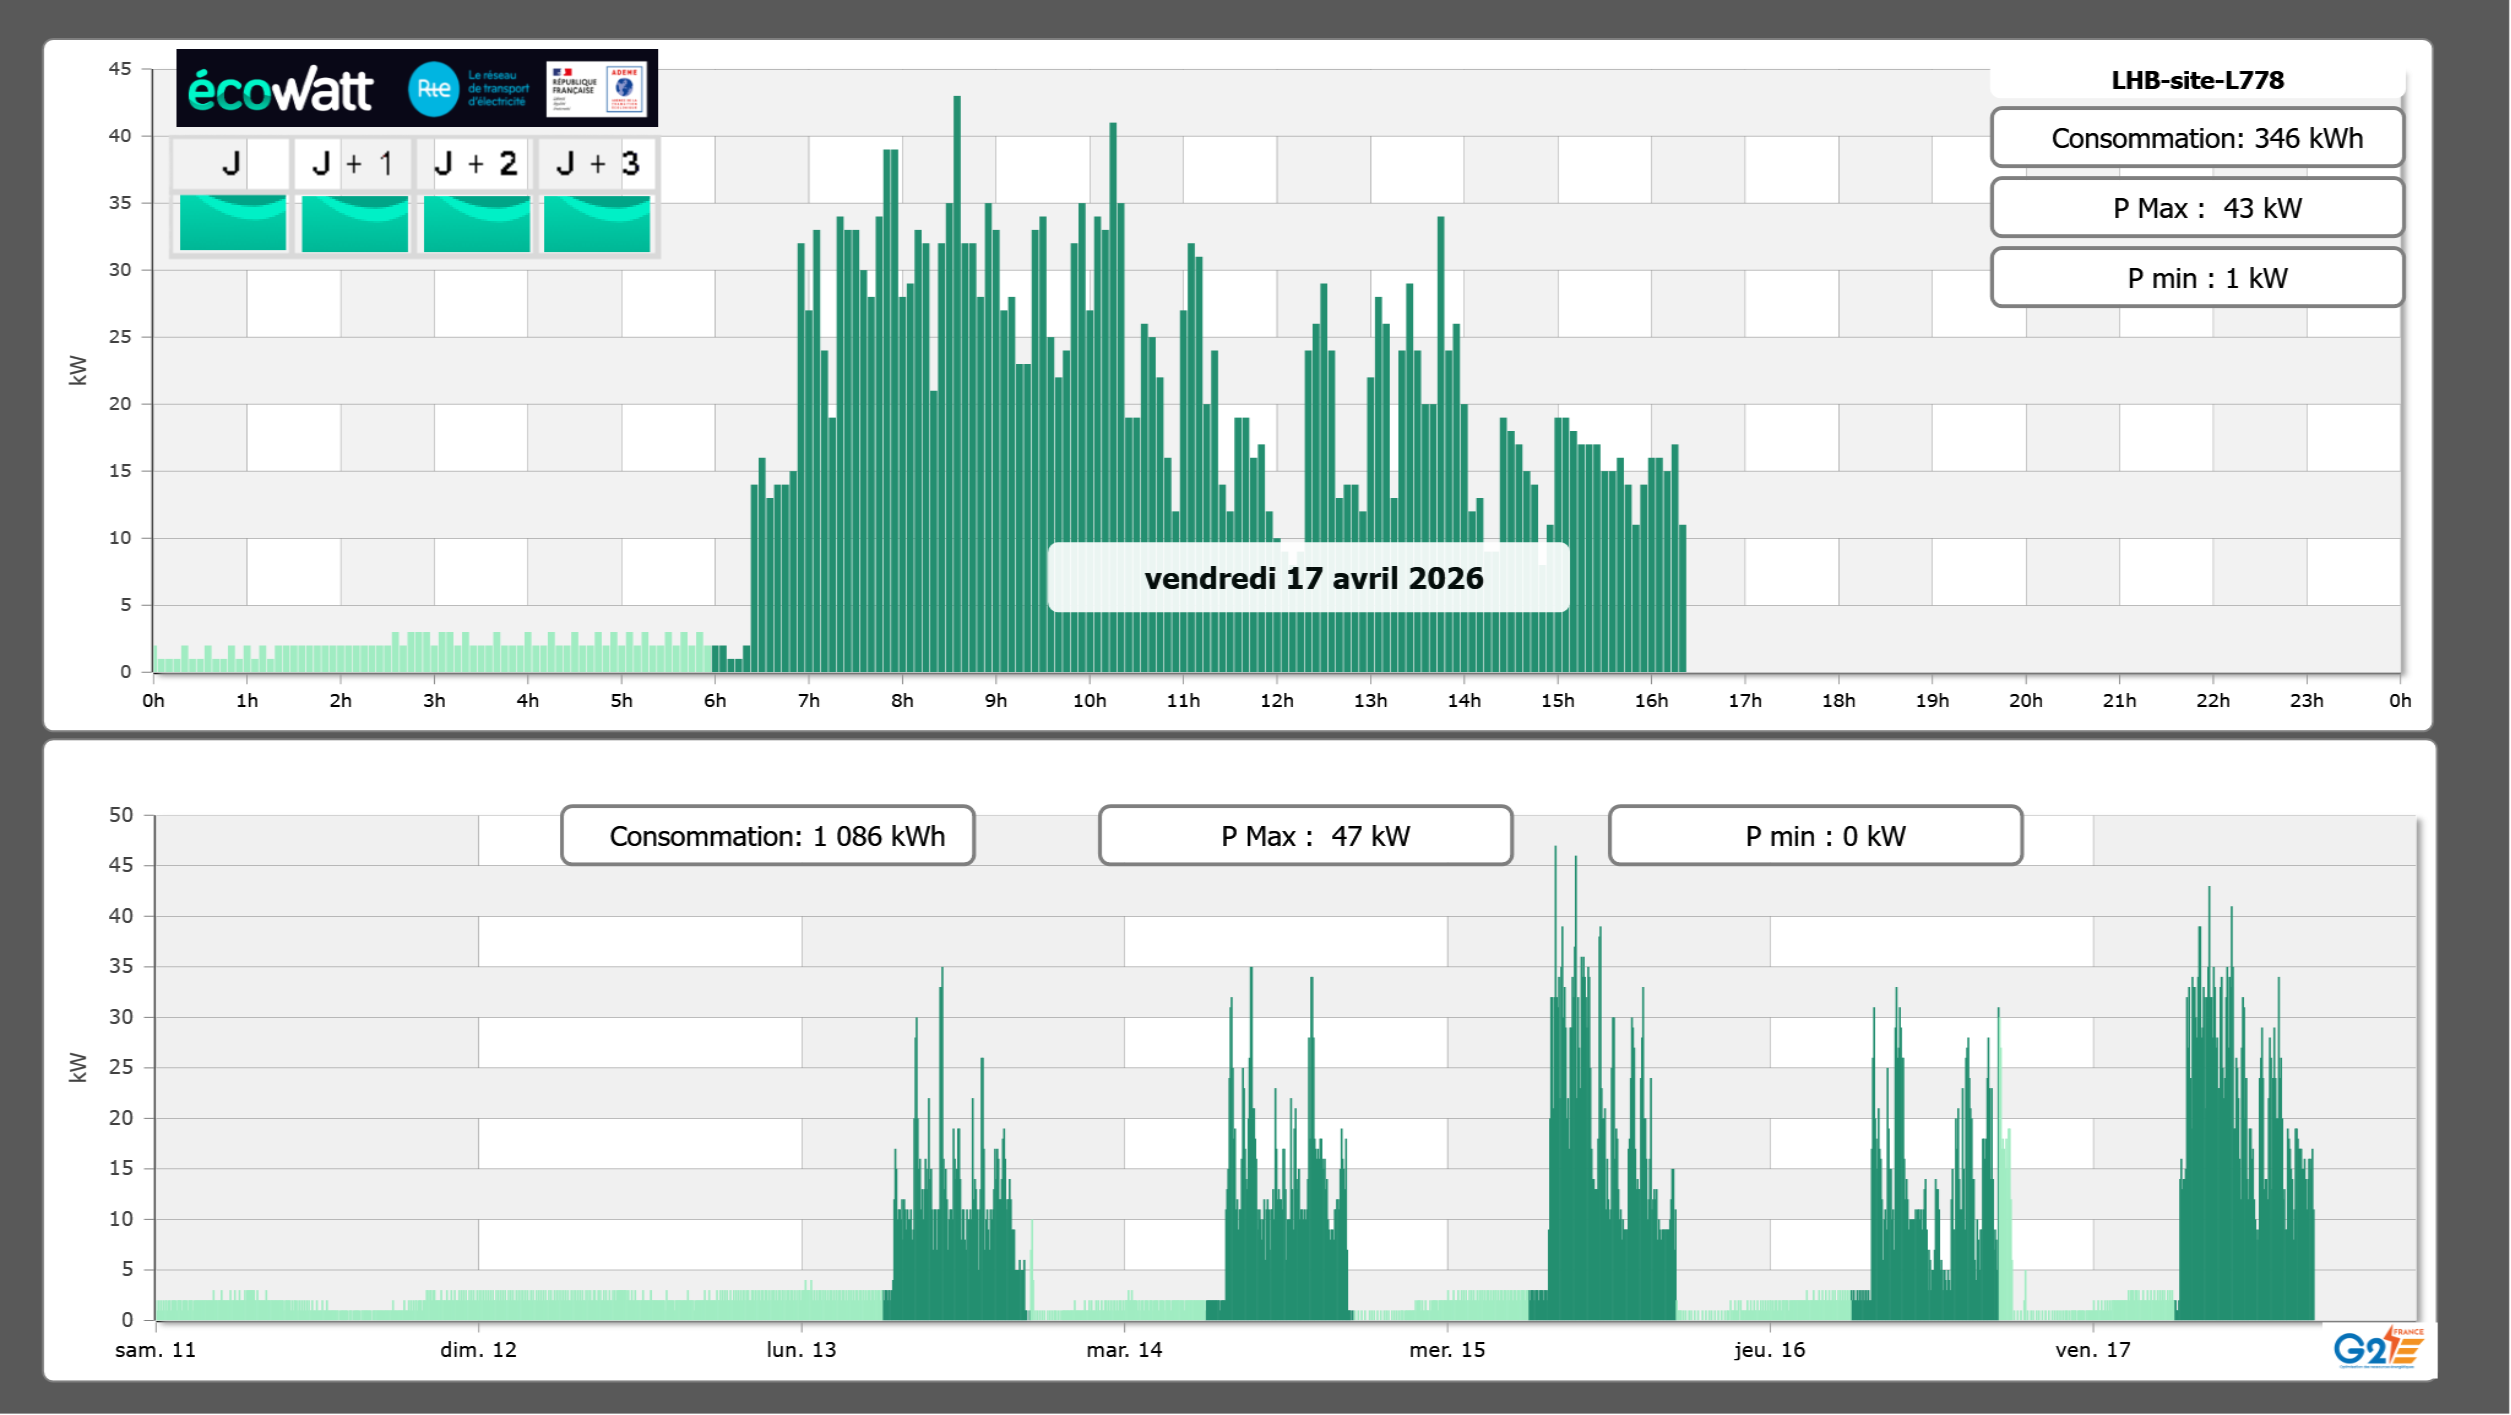2511x1415 pixels.
Task: Click the P Max : 43 kW box
Action: (2197, 208)
